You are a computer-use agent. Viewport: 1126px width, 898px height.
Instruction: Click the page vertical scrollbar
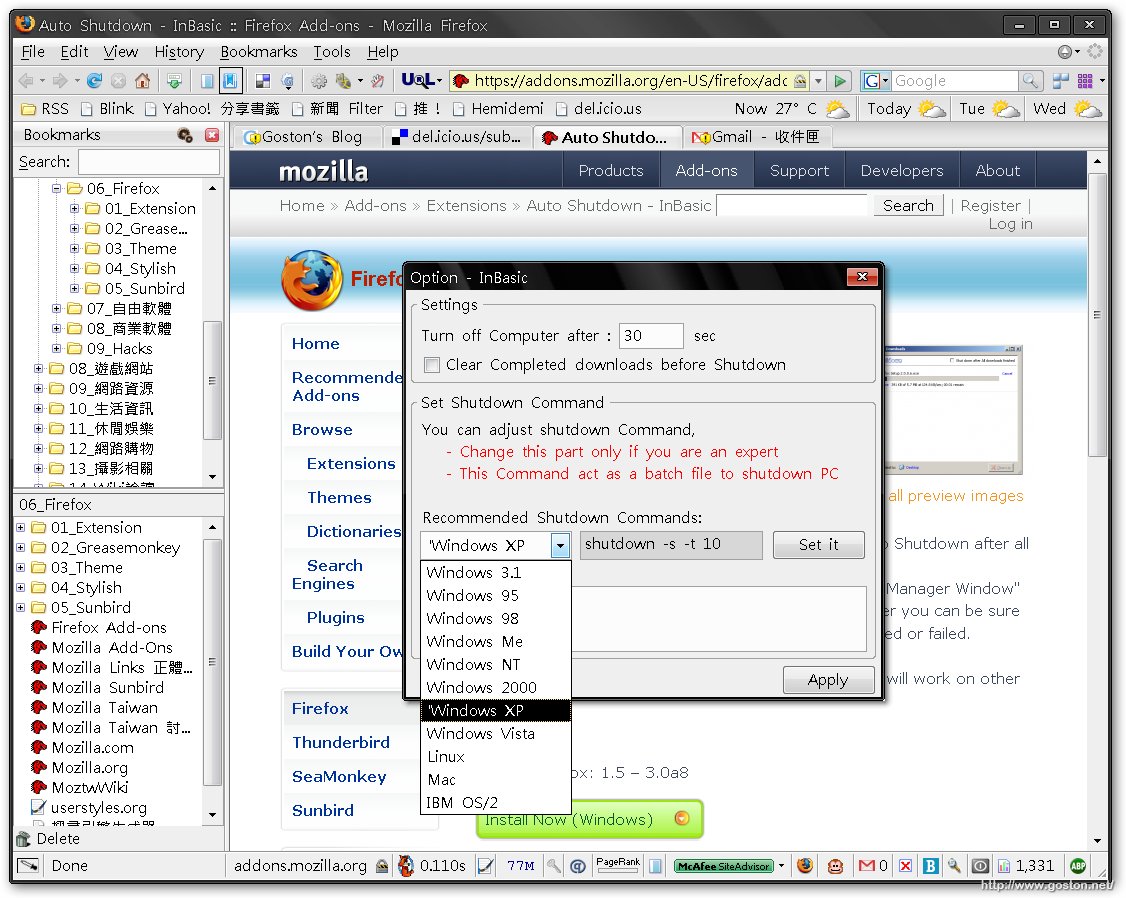pyautogui.click(x=1097, y=313)
